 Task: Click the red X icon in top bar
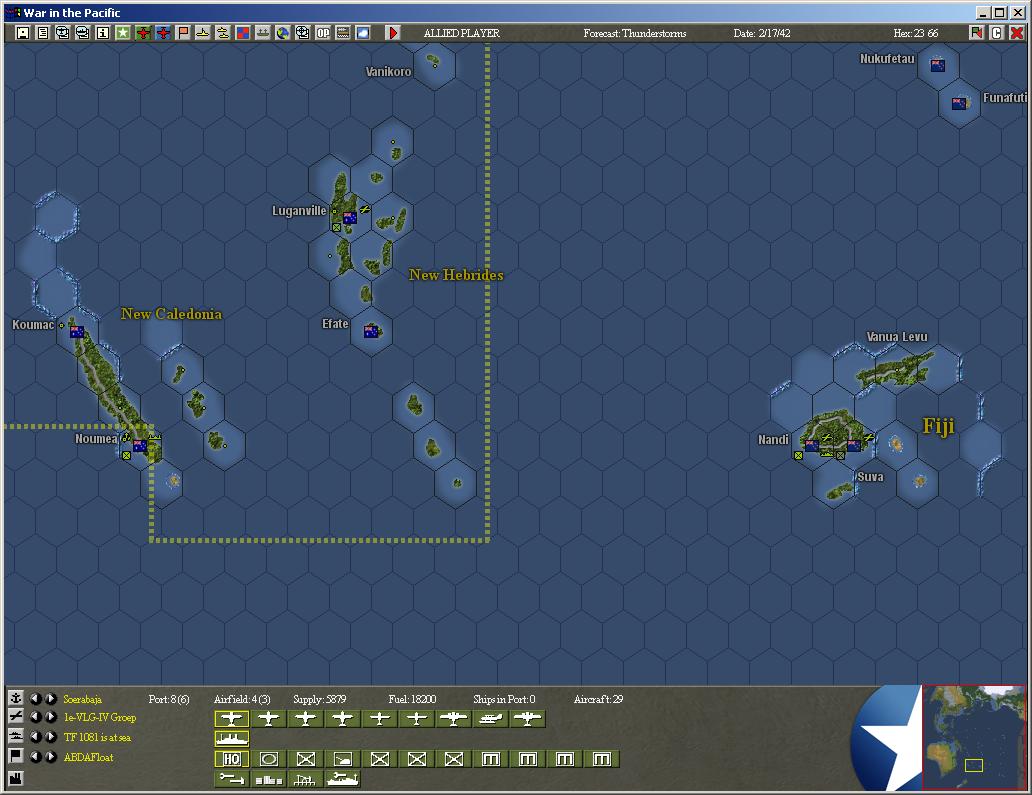pyautogui.click(x=1018, y=33)
